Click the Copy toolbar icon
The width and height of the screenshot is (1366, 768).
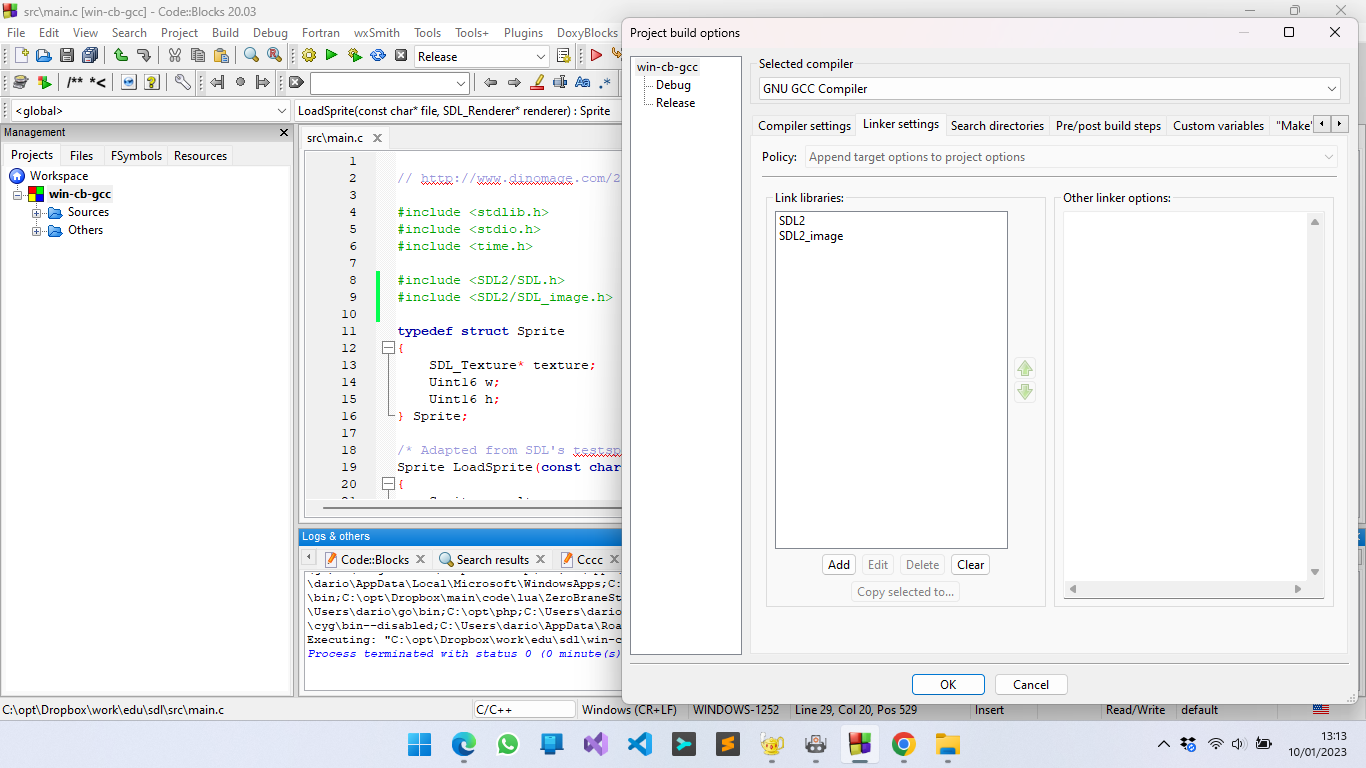pyautogui.click(x=198, y=56)
